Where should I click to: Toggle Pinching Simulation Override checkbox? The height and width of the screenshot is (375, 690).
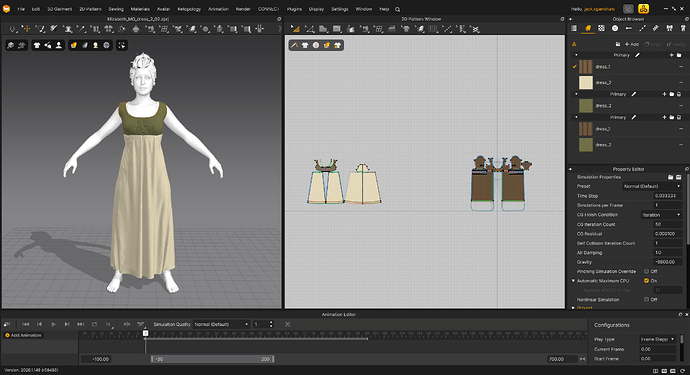click(646, 272)
